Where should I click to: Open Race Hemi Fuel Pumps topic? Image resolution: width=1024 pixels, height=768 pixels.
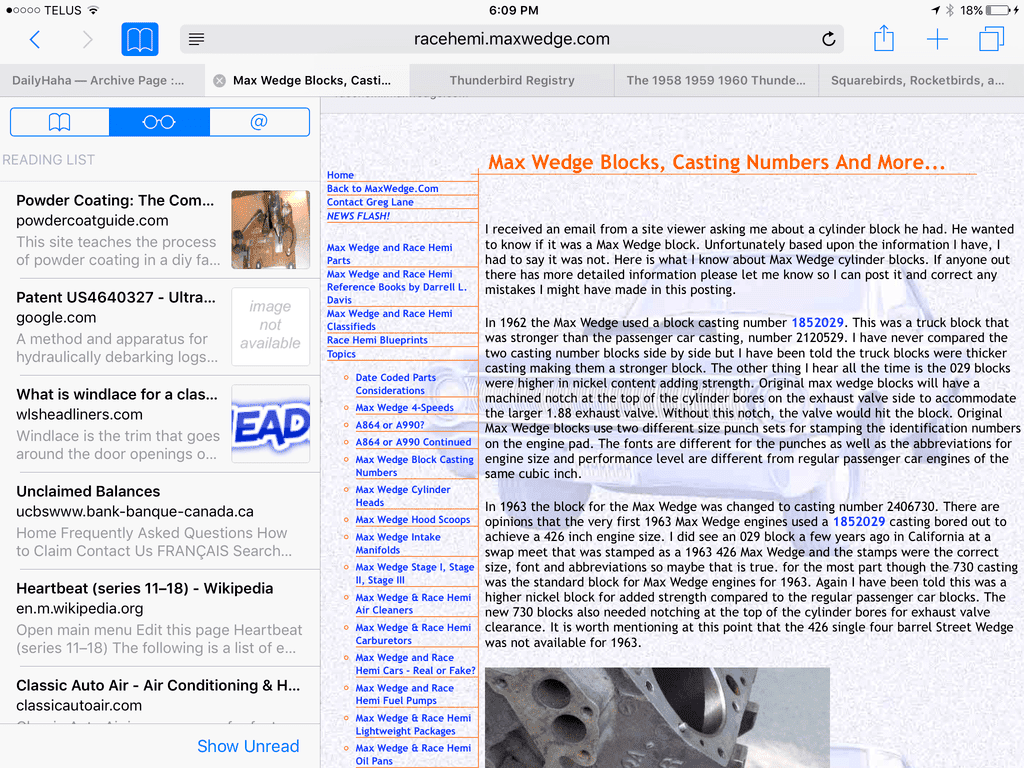coord(405,694)
